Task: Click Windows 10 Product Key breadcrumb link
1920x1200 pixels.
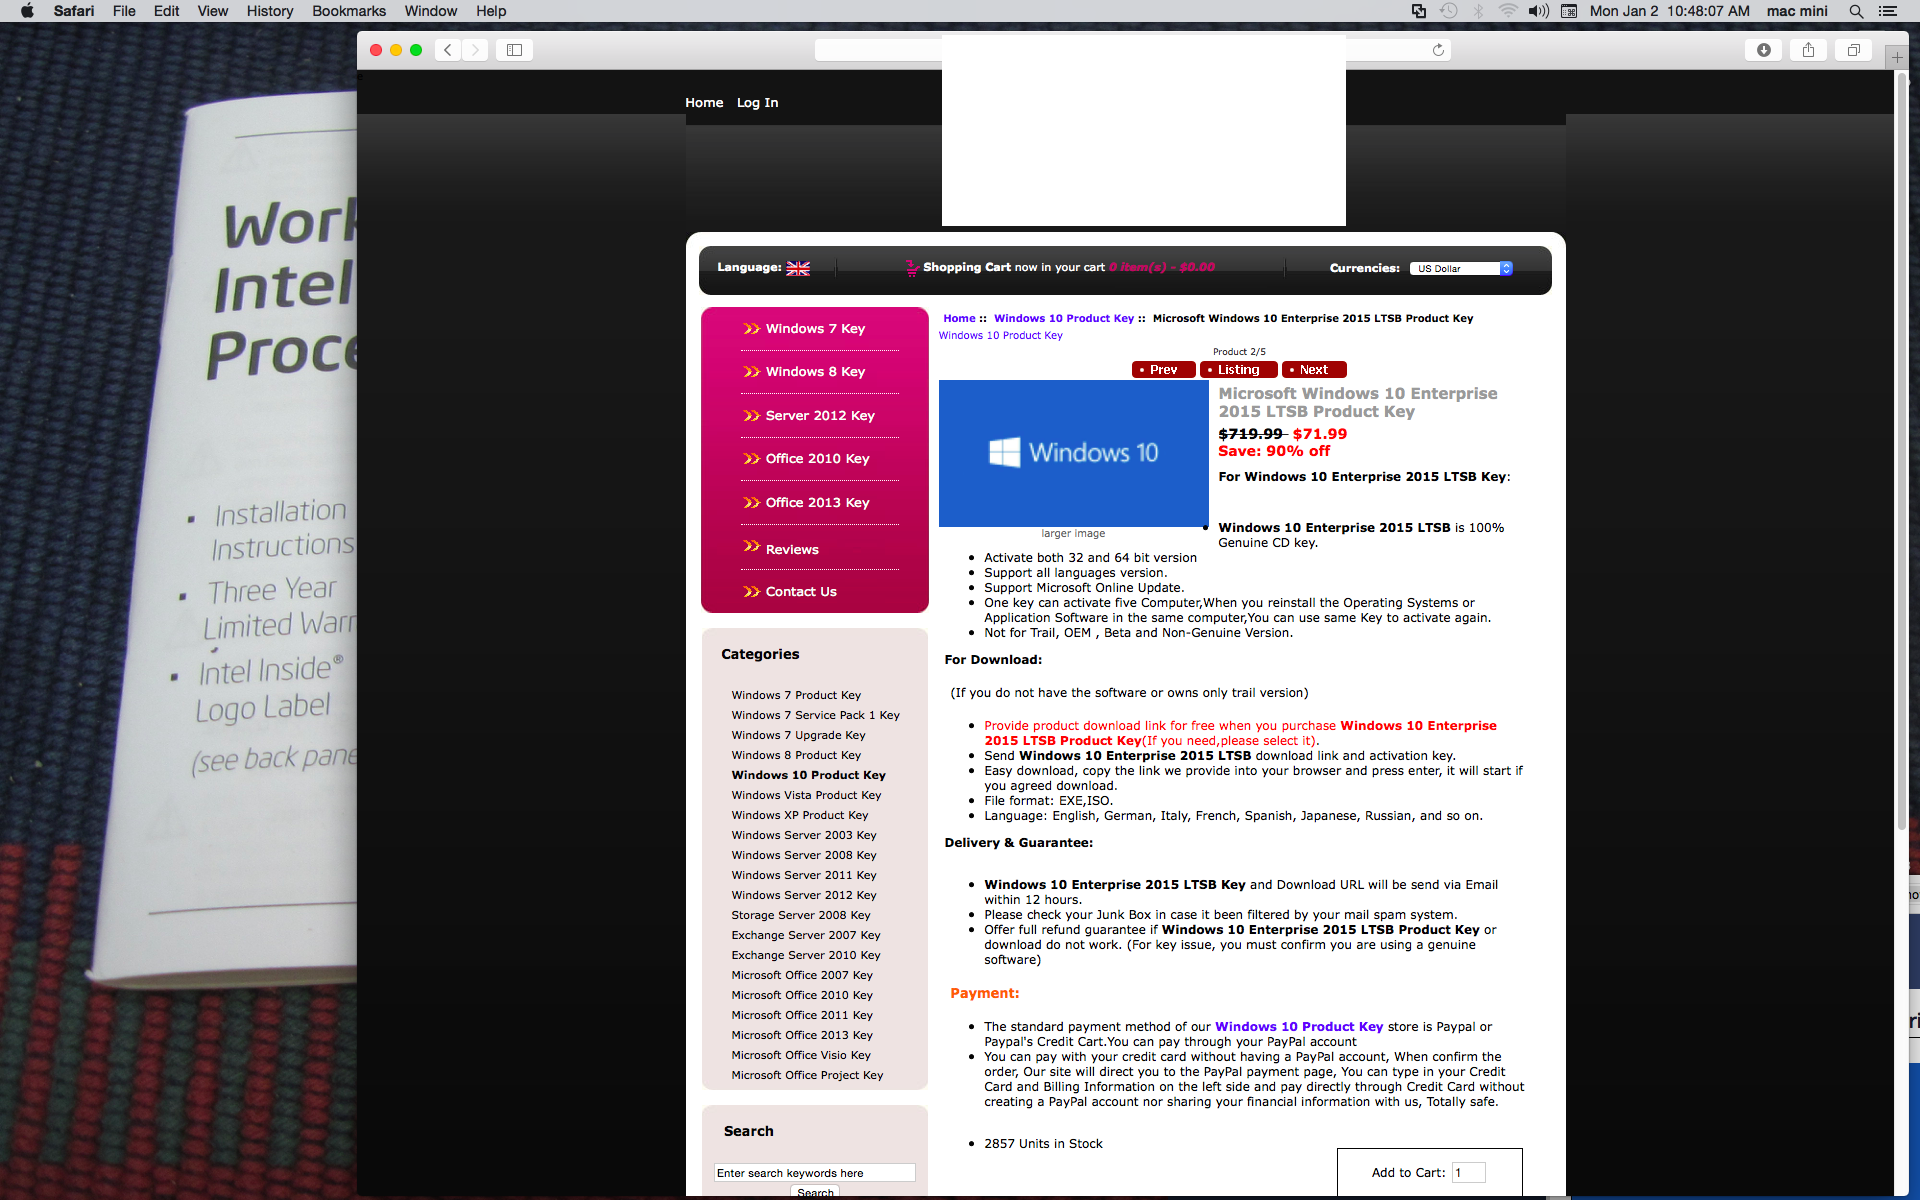Action: 1064,318
